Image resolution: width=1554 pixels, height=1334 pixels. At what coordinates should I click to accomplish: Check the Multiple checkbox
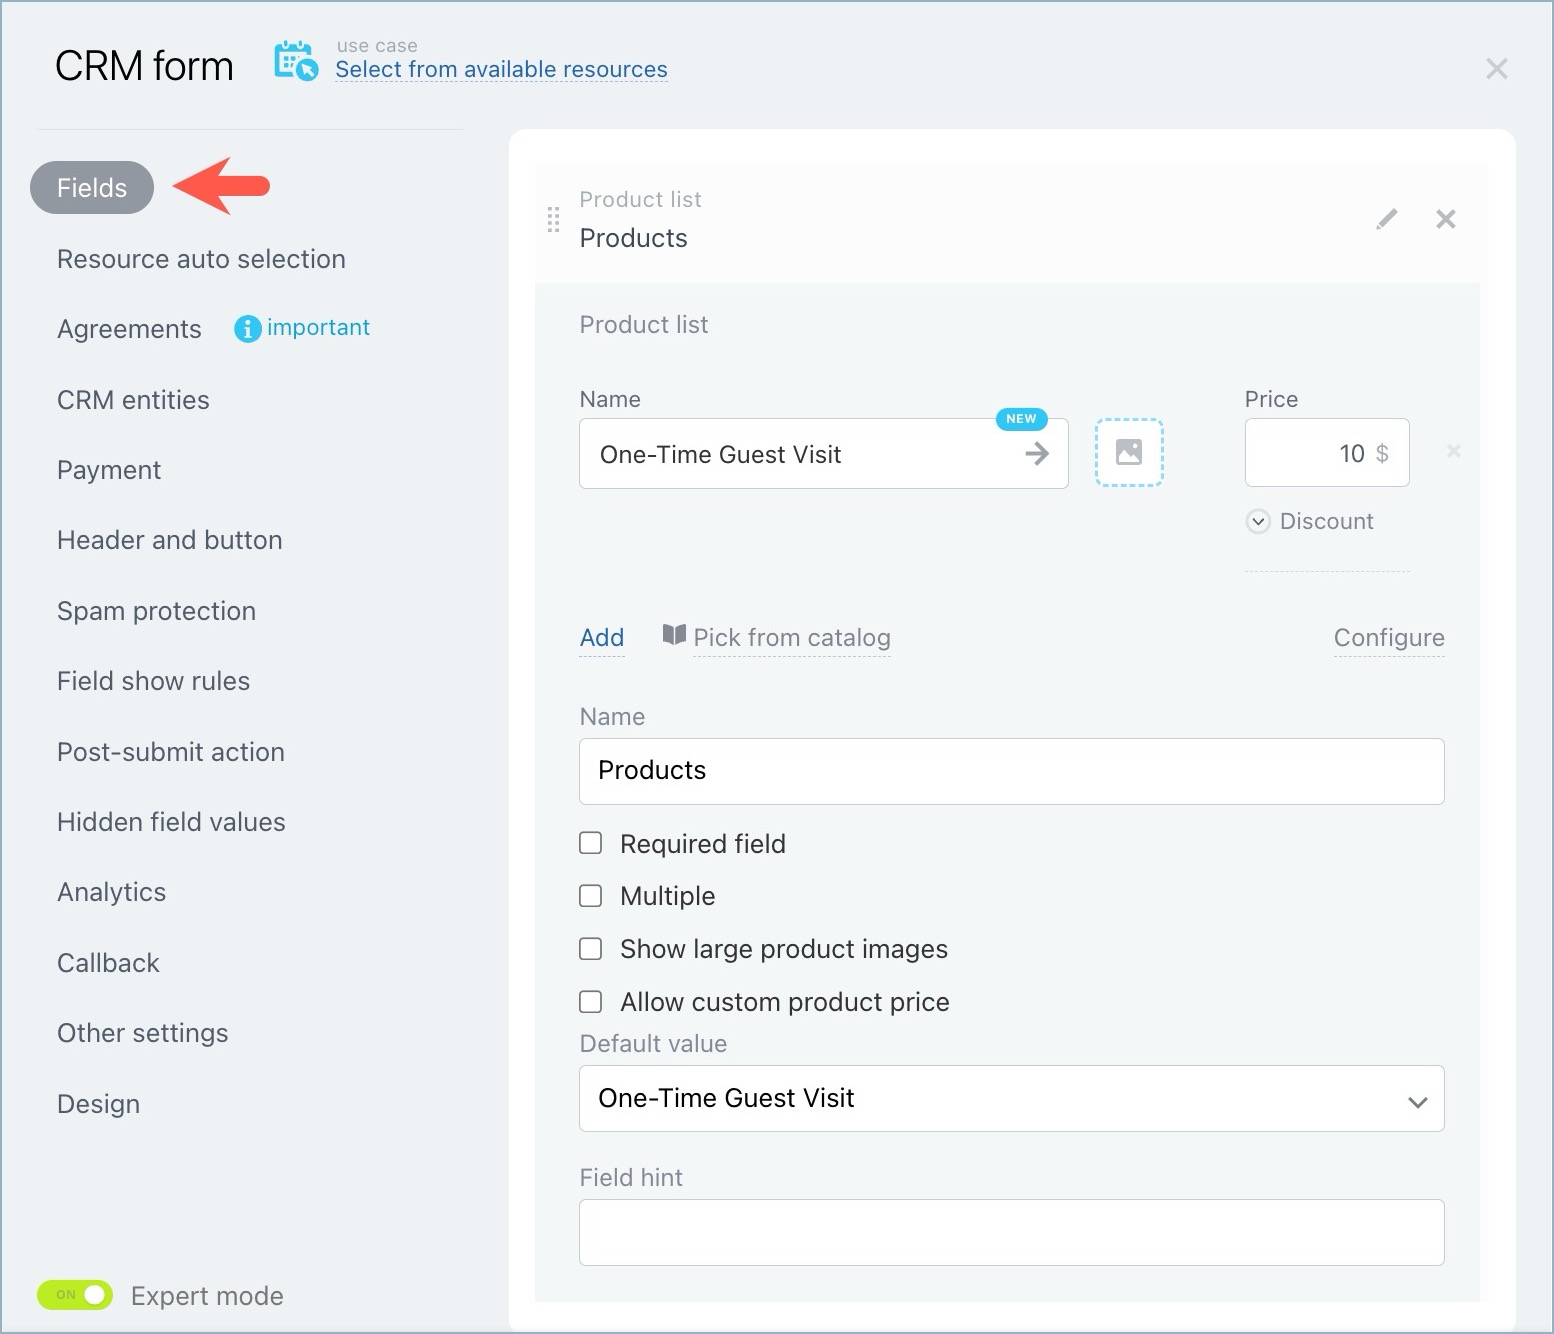click(x=591, y=895)
